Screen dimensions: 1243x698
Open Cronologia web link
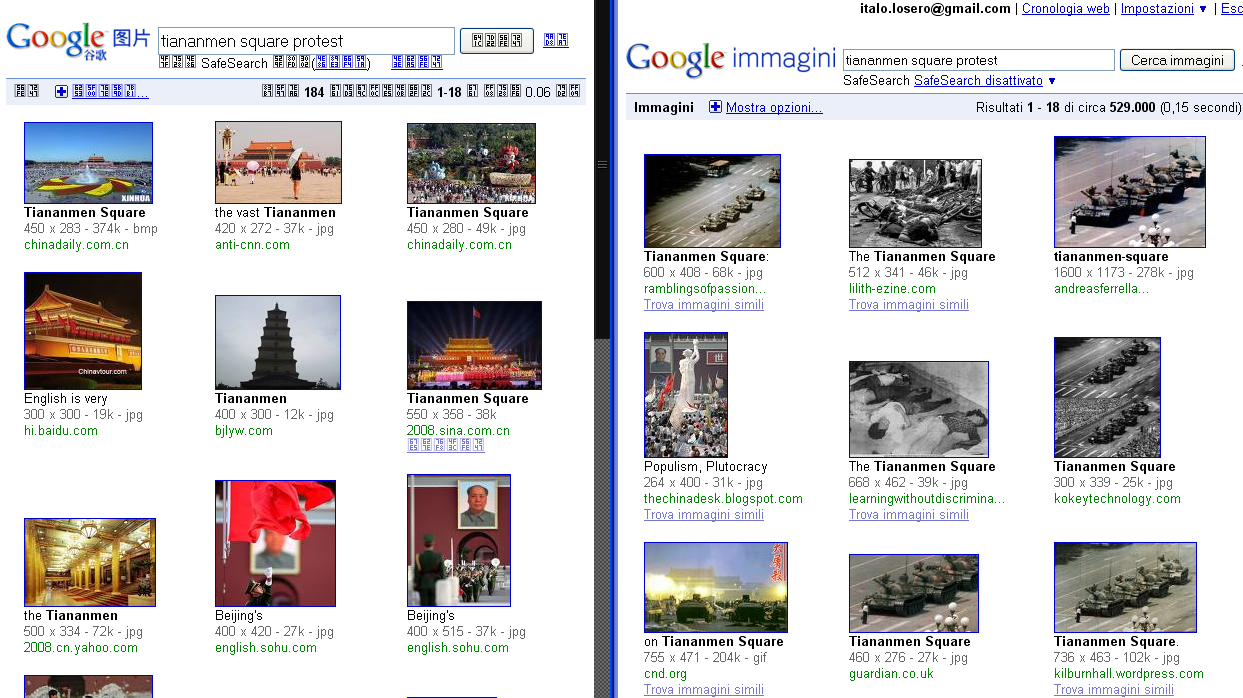tap(1065, 9)
